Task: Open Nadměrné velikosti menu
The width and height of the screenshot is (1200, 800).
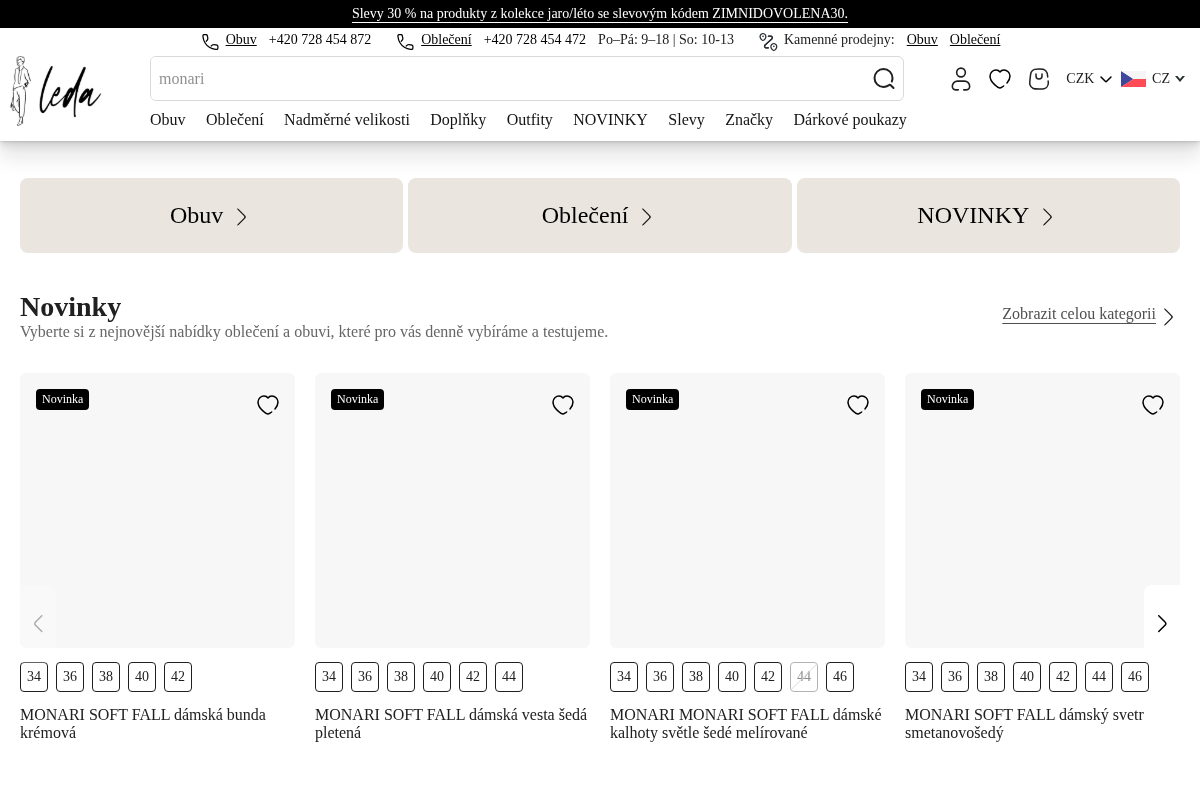Action: pos(347,120)
